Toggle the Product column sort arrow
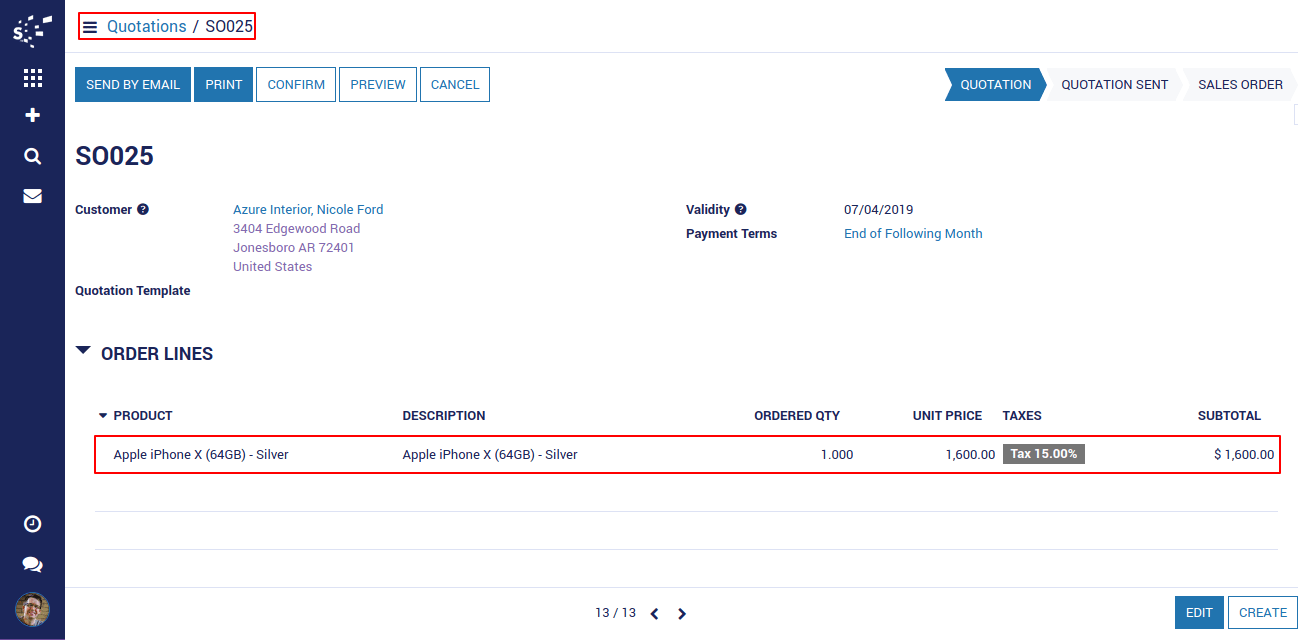This screenshot has width=1298, height=640. tap(103, 416)
